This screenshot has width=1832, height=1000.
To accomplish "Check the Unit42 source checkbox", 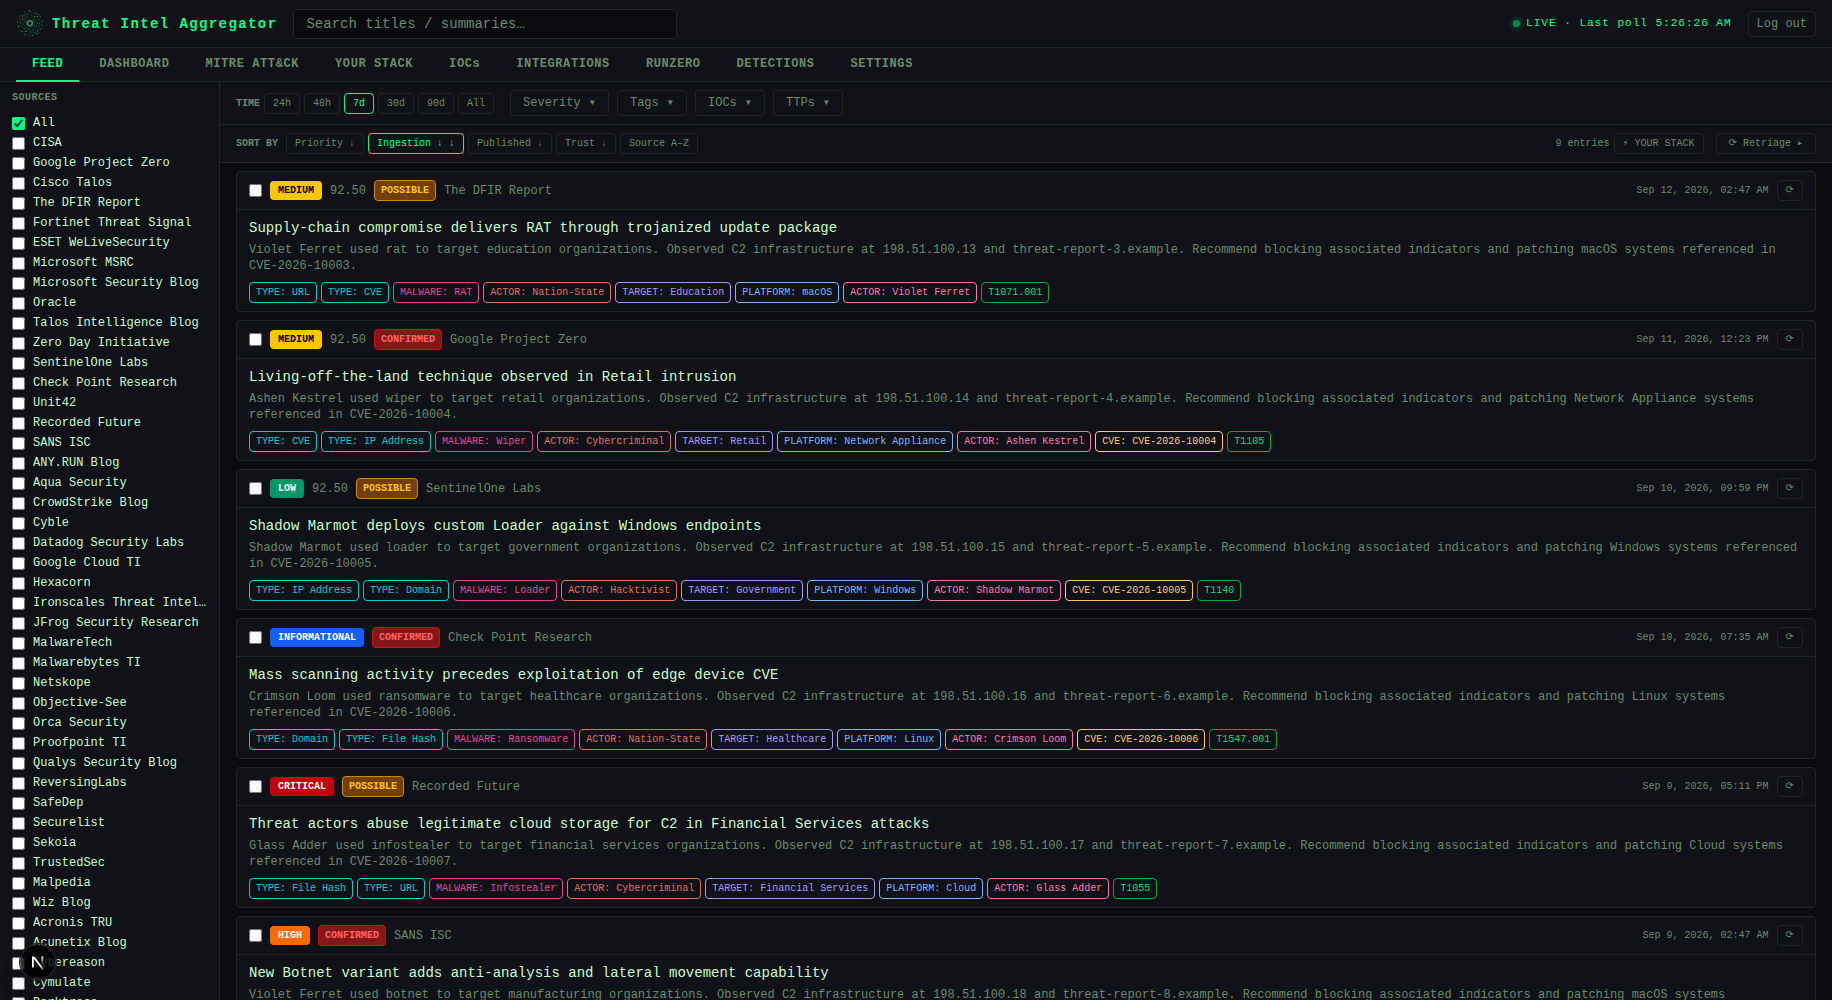I will pos(18,403).
